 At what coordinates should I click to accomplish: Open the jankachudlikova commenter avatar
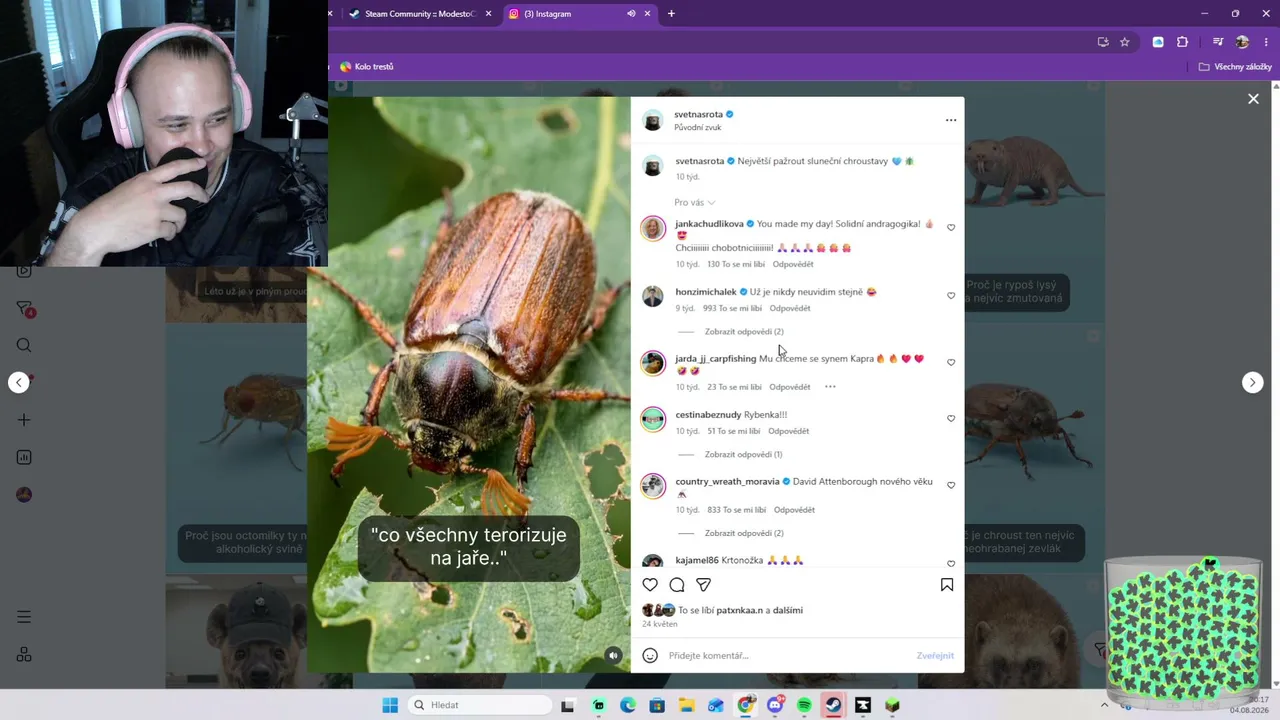click(x=653, y=229)
